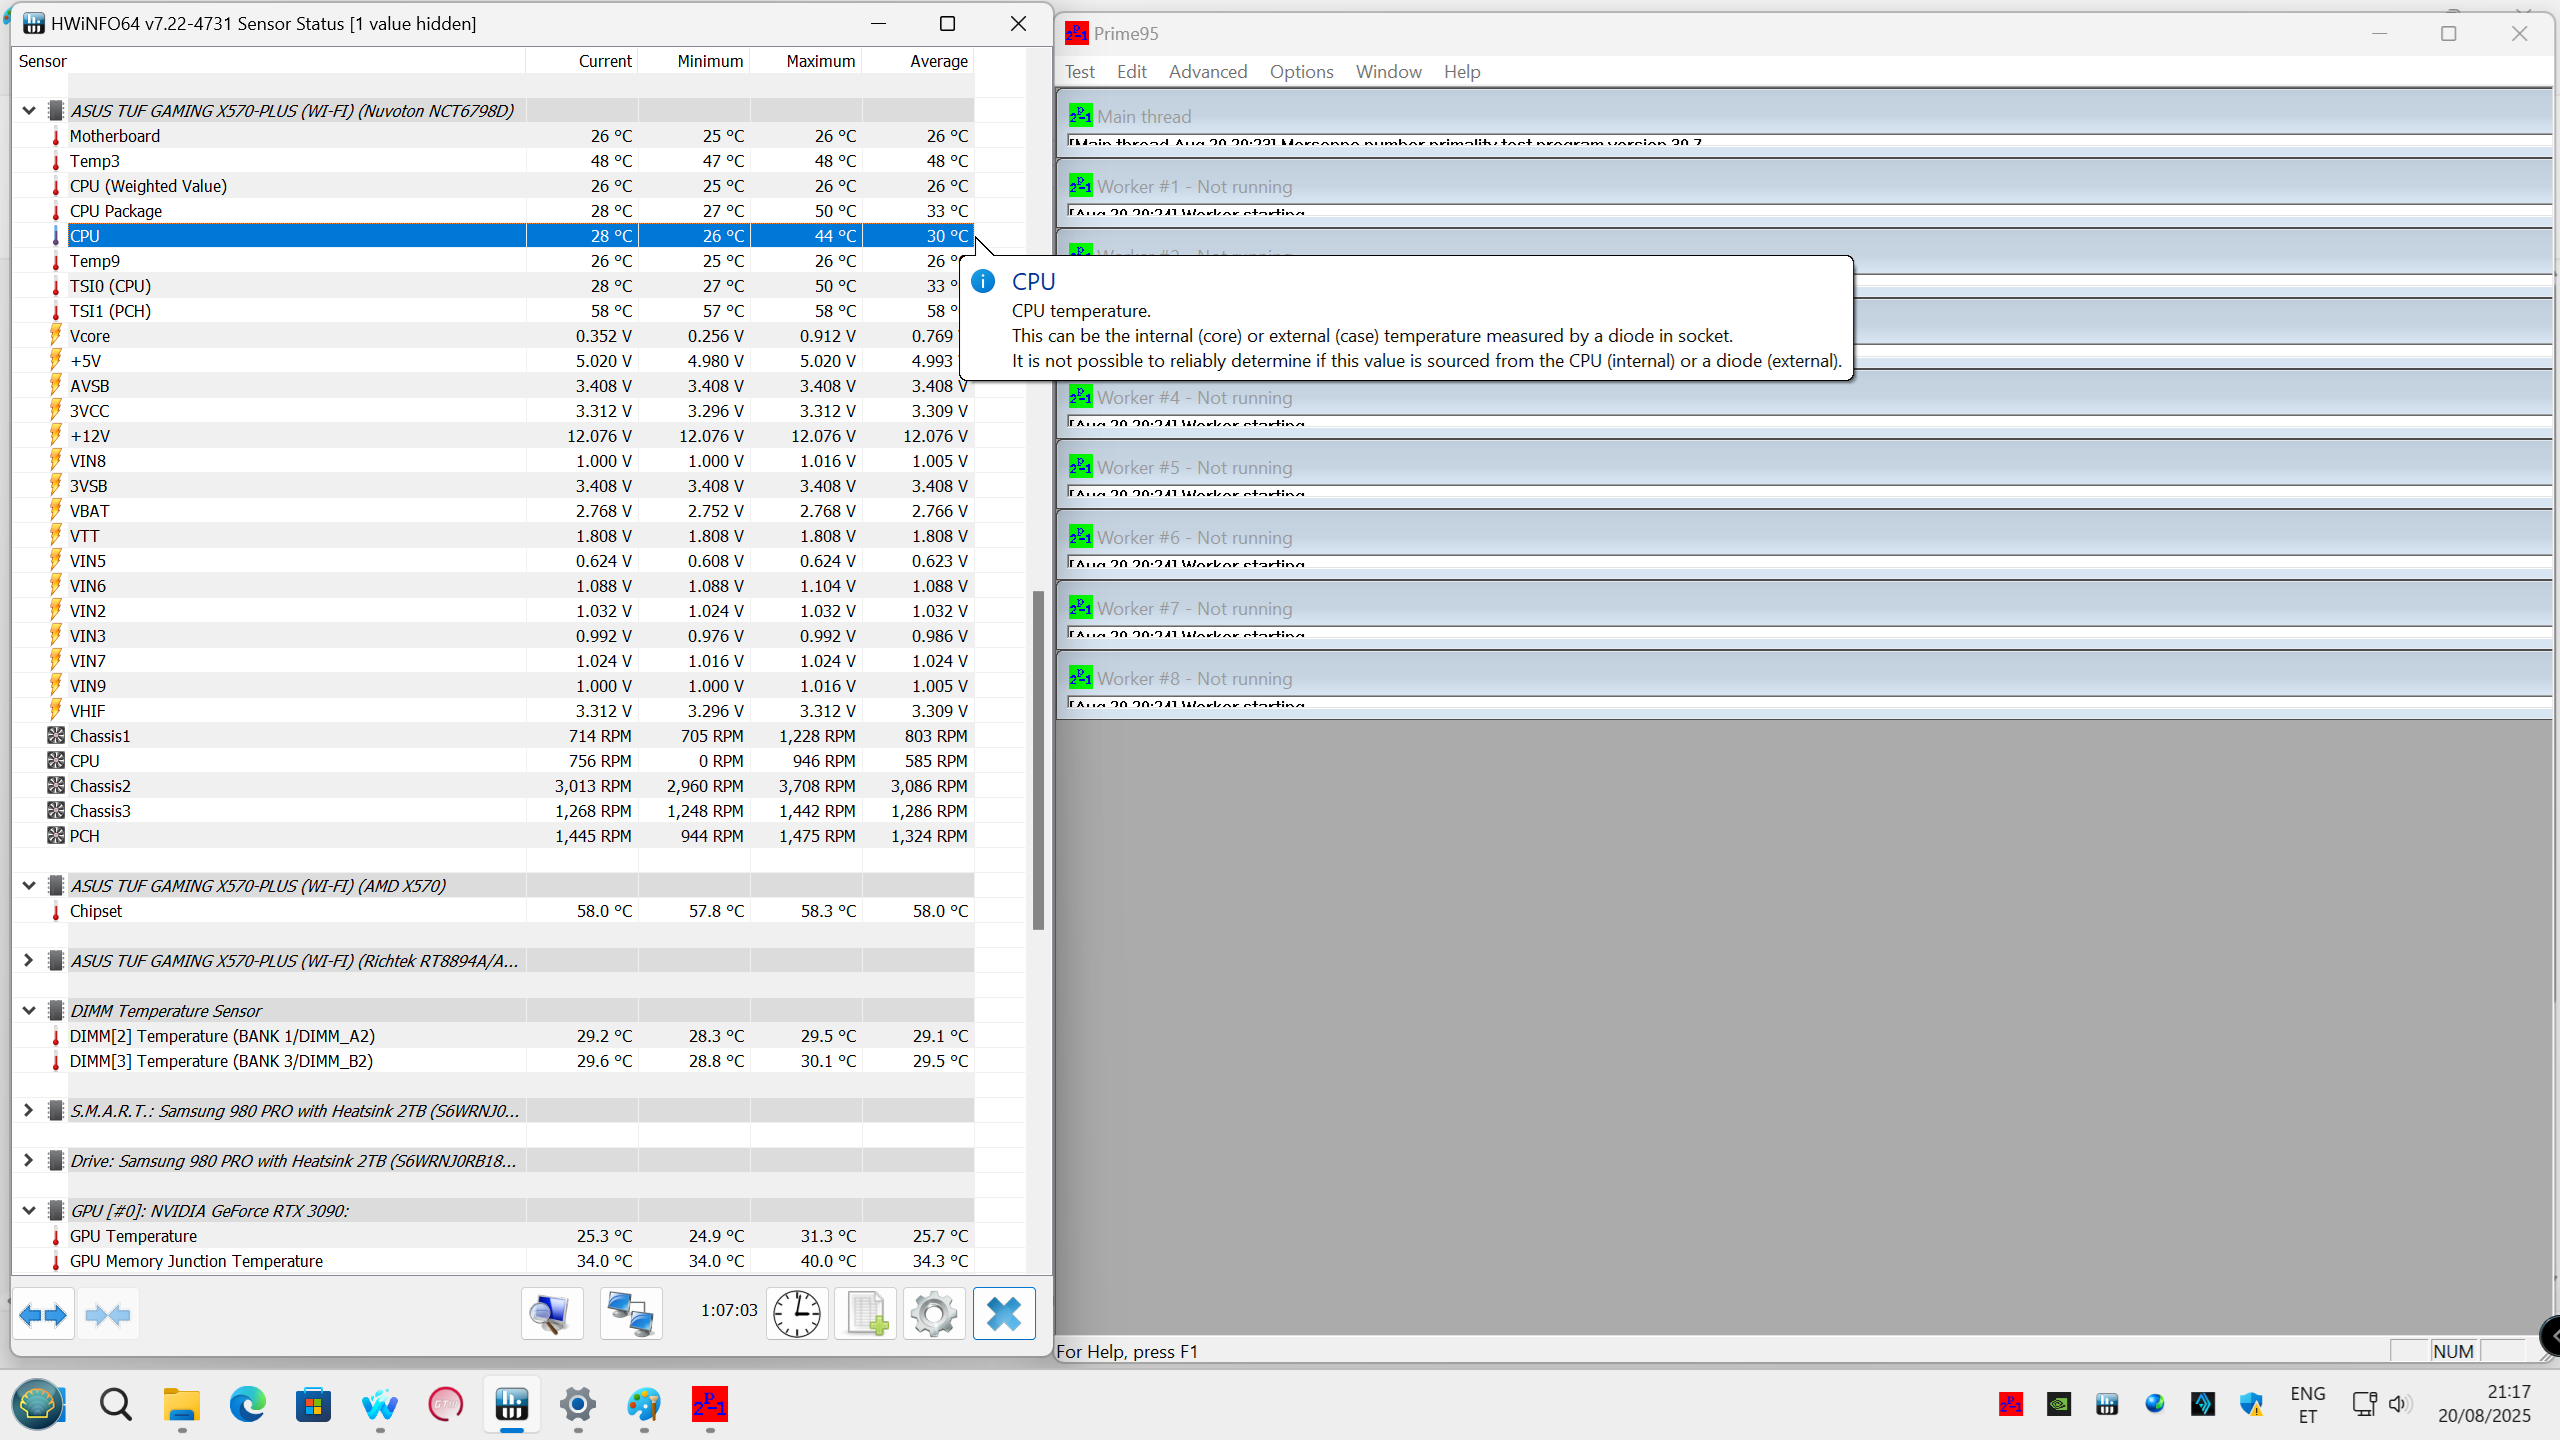Click the Maximum column header
Image resolution: width=2560 pixels, height=1440 pixels.
(x=806, y=61)
